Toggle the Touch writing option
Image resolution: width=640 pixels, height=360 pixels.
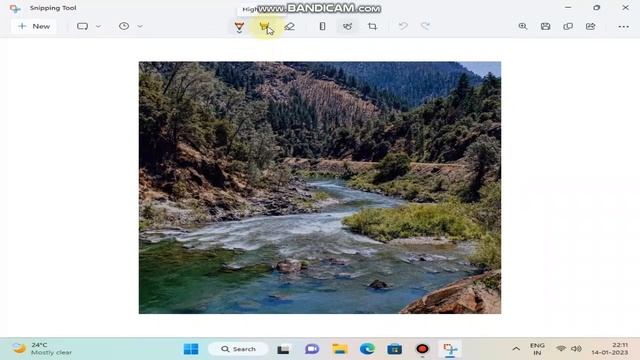pos(347,27)
